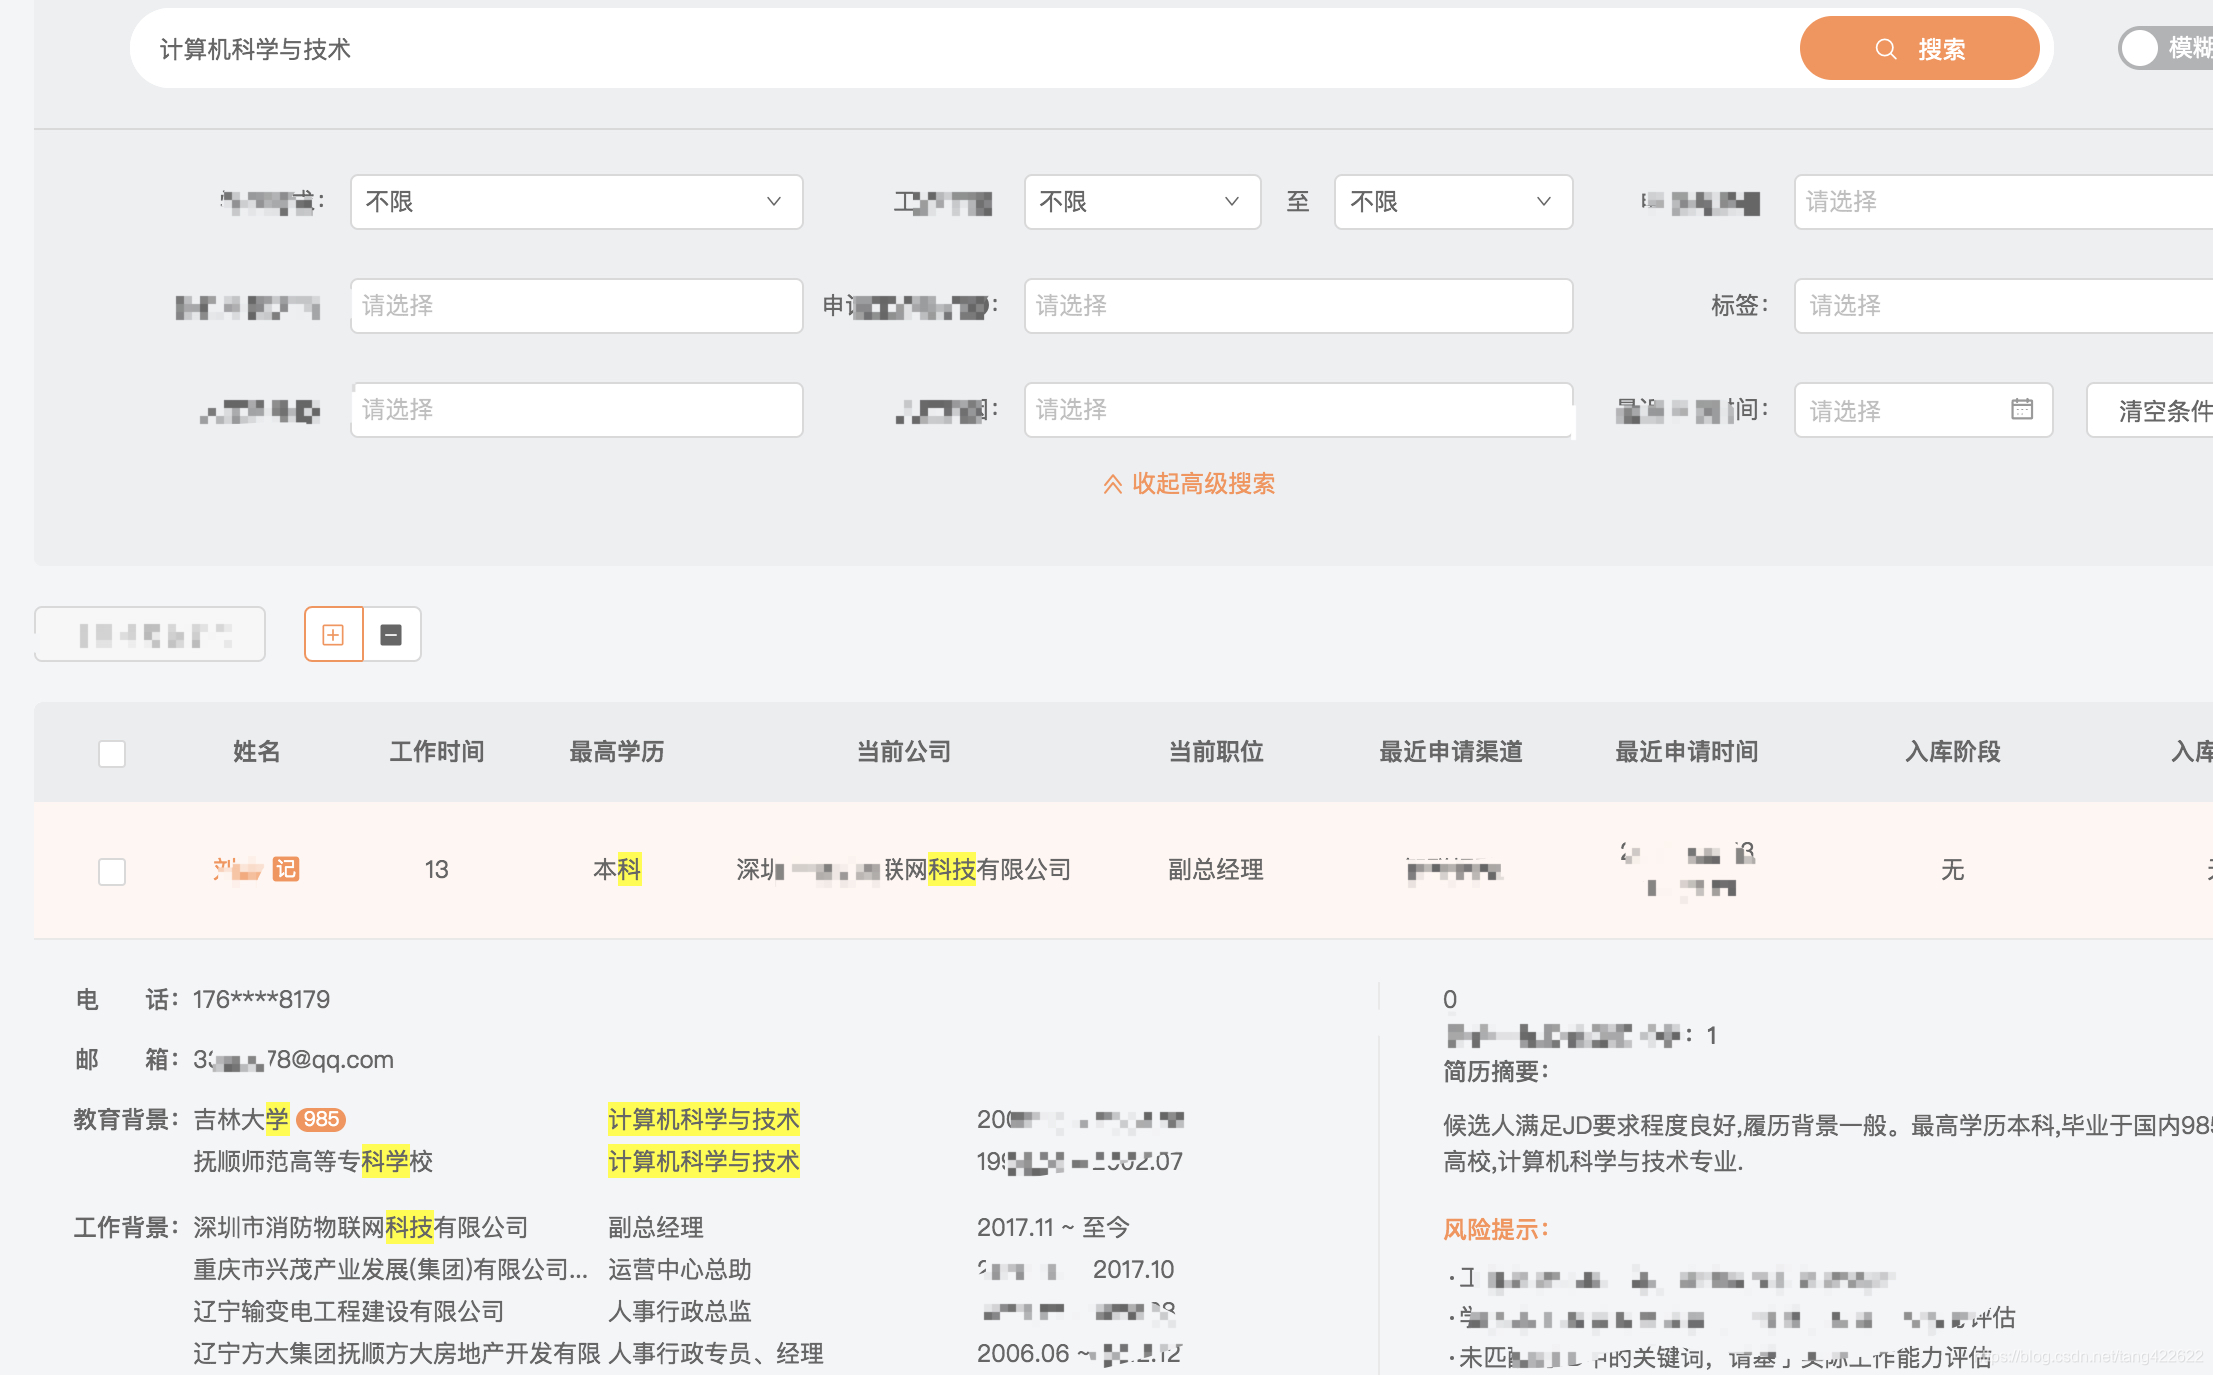Open the first 不限 dropdown in the top filter row
This screenshot has height=1375, width=2213.
[576, 202]
